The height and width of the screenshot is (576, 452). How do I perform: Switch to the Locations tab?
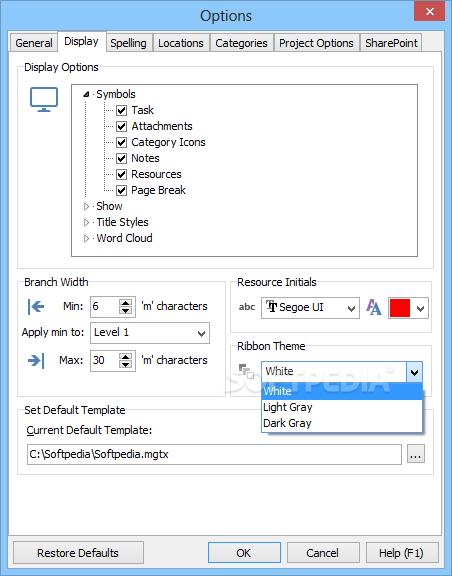pos(181,43)
